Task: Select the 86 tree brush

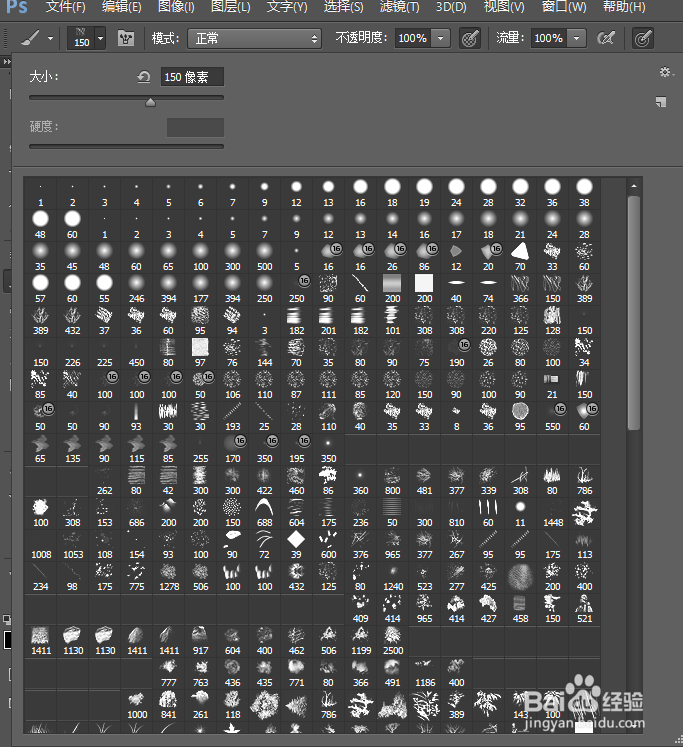Action: tap(328, 481)
